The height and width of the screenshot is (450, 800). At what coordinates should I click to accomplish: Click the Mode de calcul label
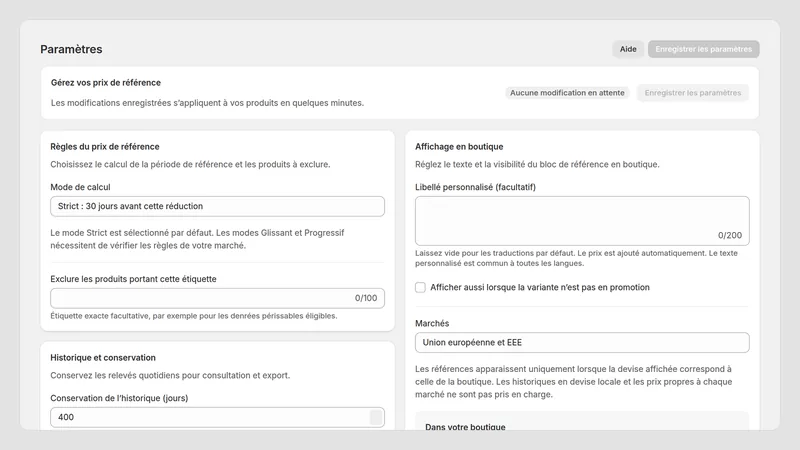click(x=80, y=187)
